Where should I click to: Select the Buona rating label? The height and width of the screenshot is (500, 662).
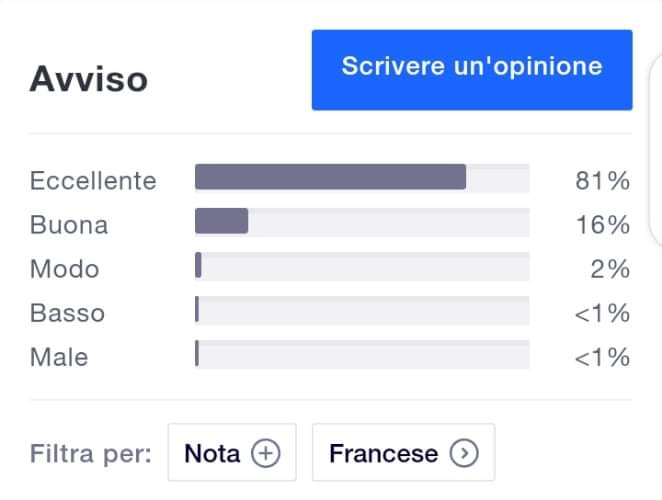(68, 225)
